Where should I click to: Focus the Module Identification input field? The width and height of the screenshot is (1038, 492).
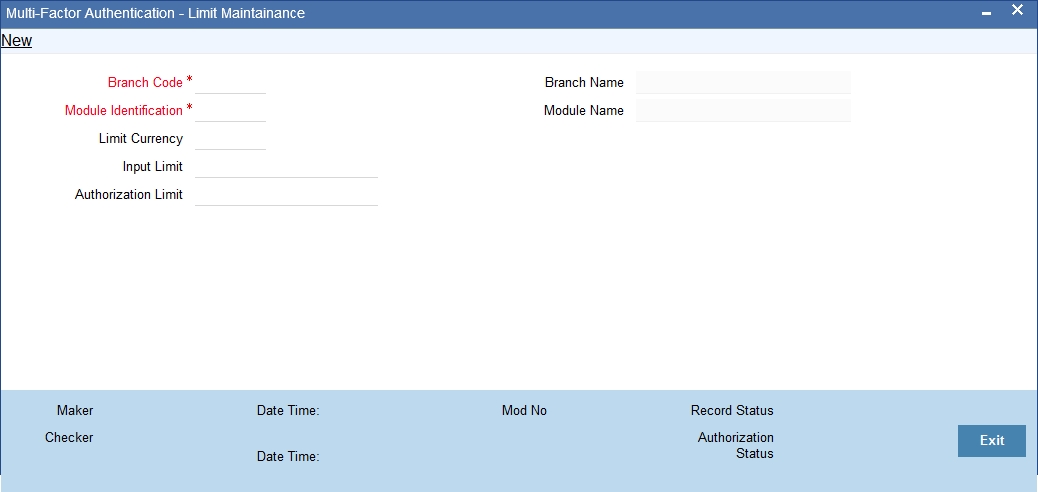point(230,111)
